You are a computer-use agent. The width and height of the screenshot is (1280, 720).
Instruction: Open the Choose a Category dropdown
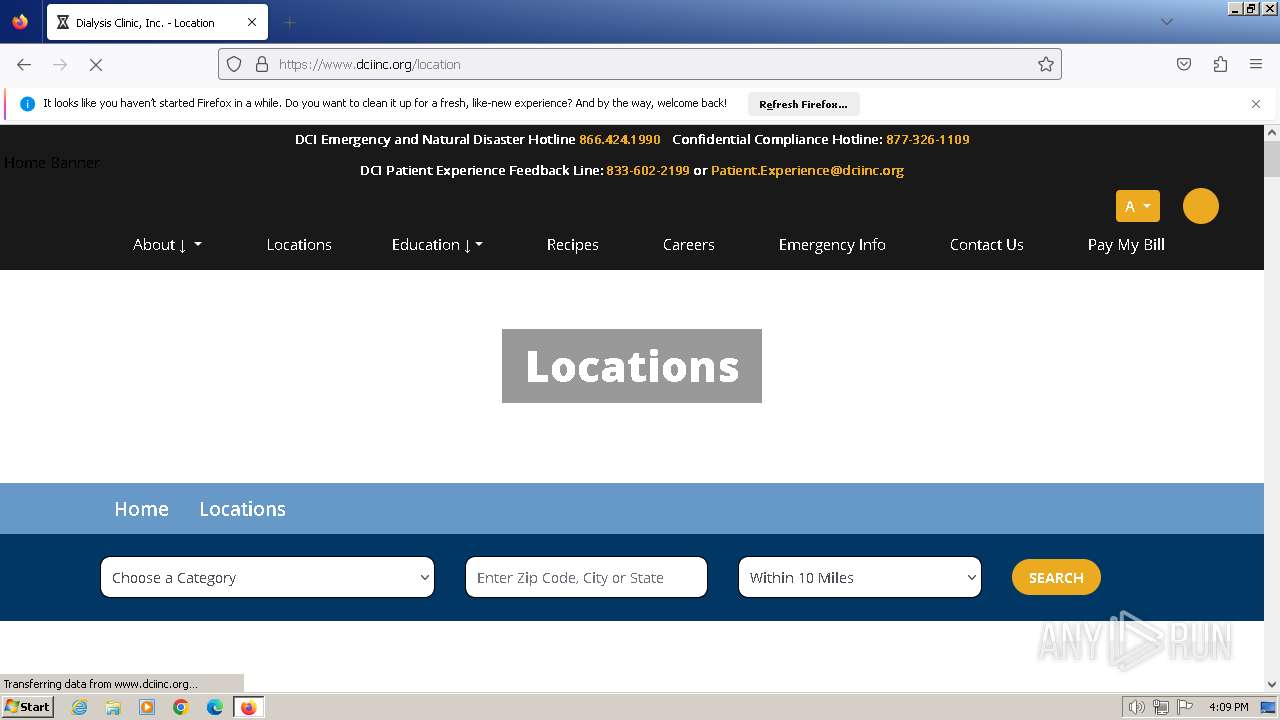267,577
